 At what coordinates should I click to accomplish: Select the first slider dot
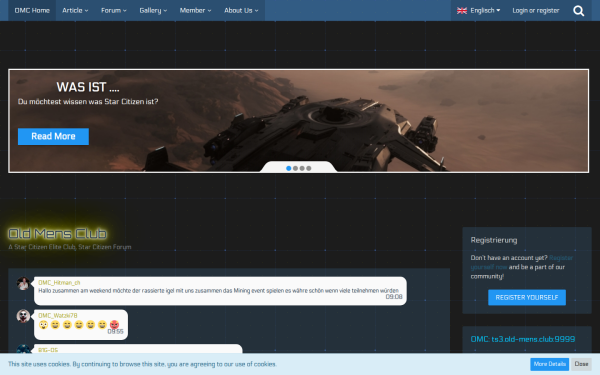(x=289, y=168)
